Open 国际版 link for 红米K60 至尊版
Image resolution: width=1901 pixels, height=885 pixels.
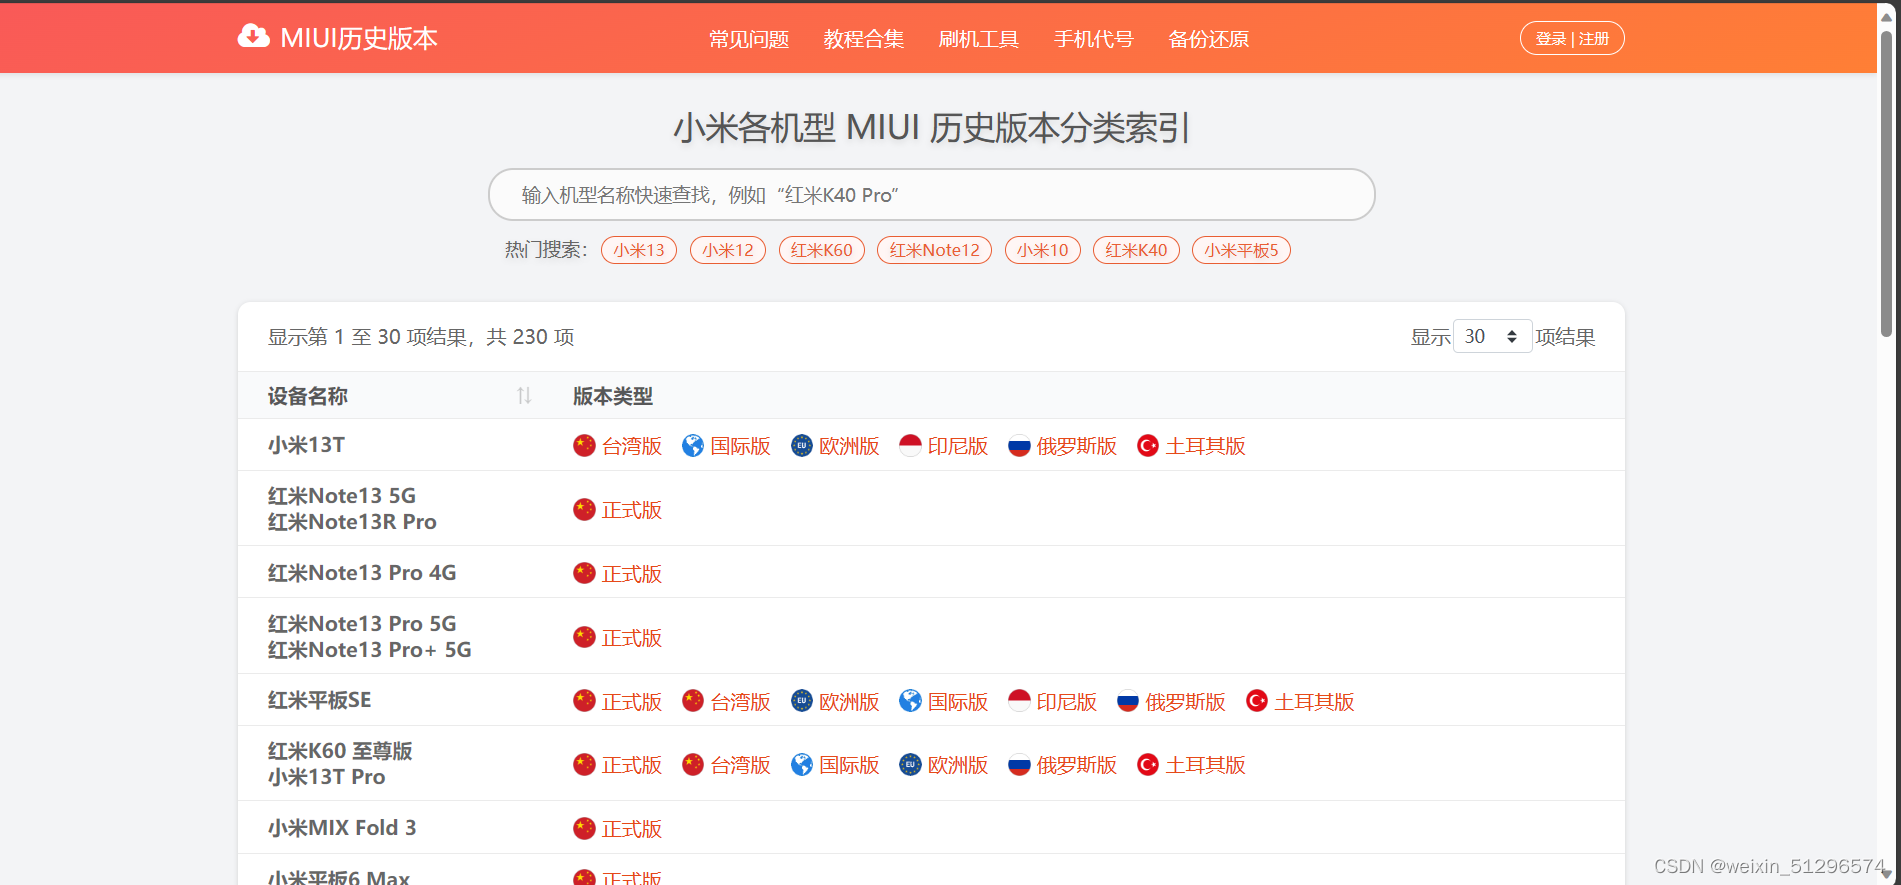[x=850, y=765]
